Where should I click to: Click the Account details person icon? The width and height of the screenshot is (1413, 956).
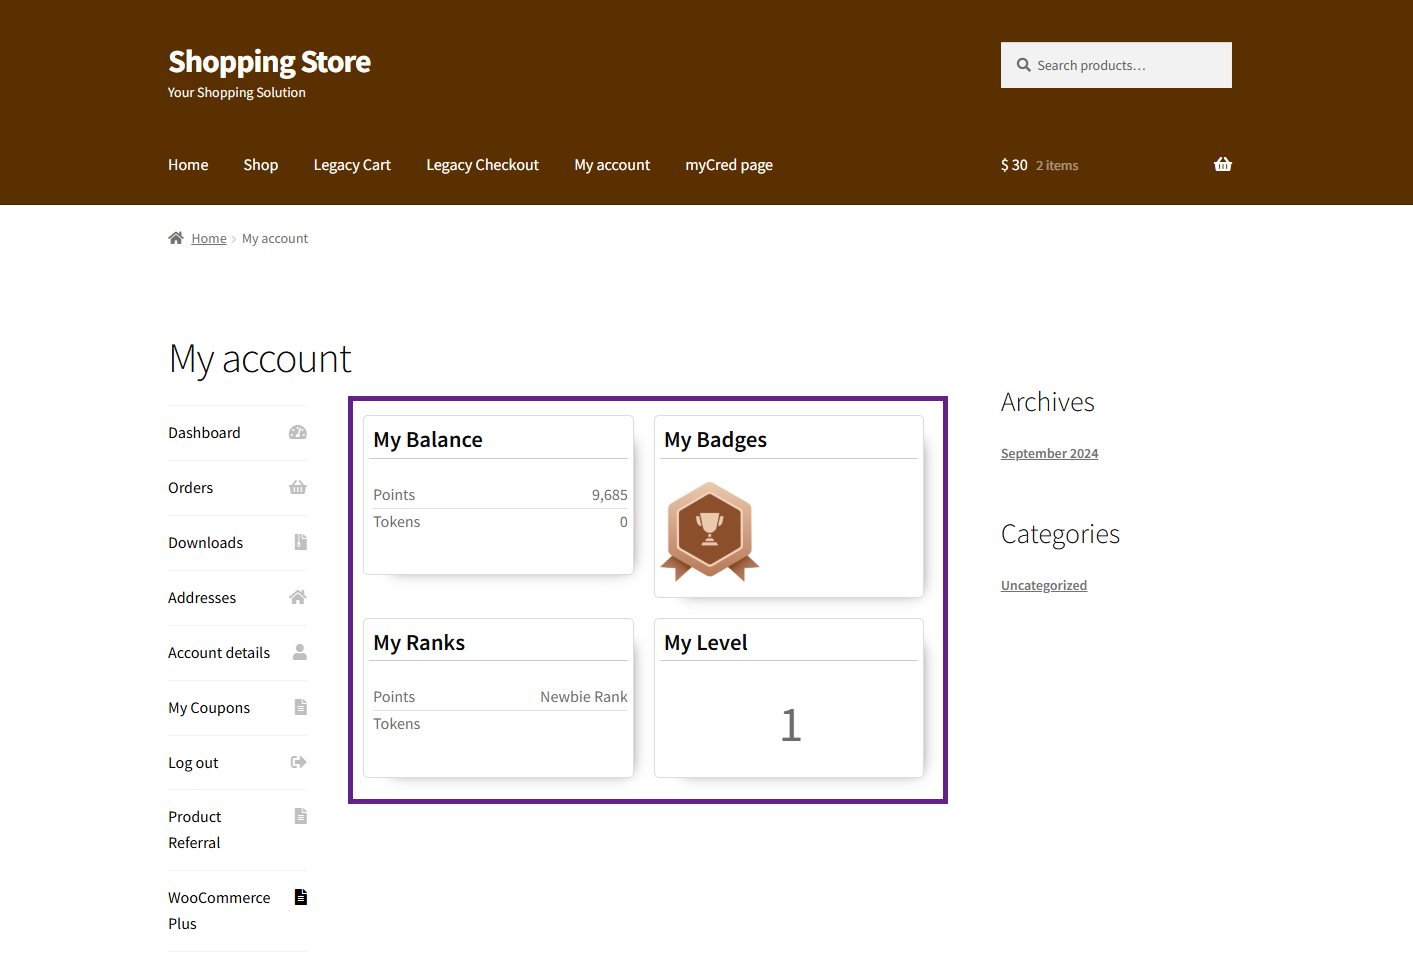tap(299, 653)
